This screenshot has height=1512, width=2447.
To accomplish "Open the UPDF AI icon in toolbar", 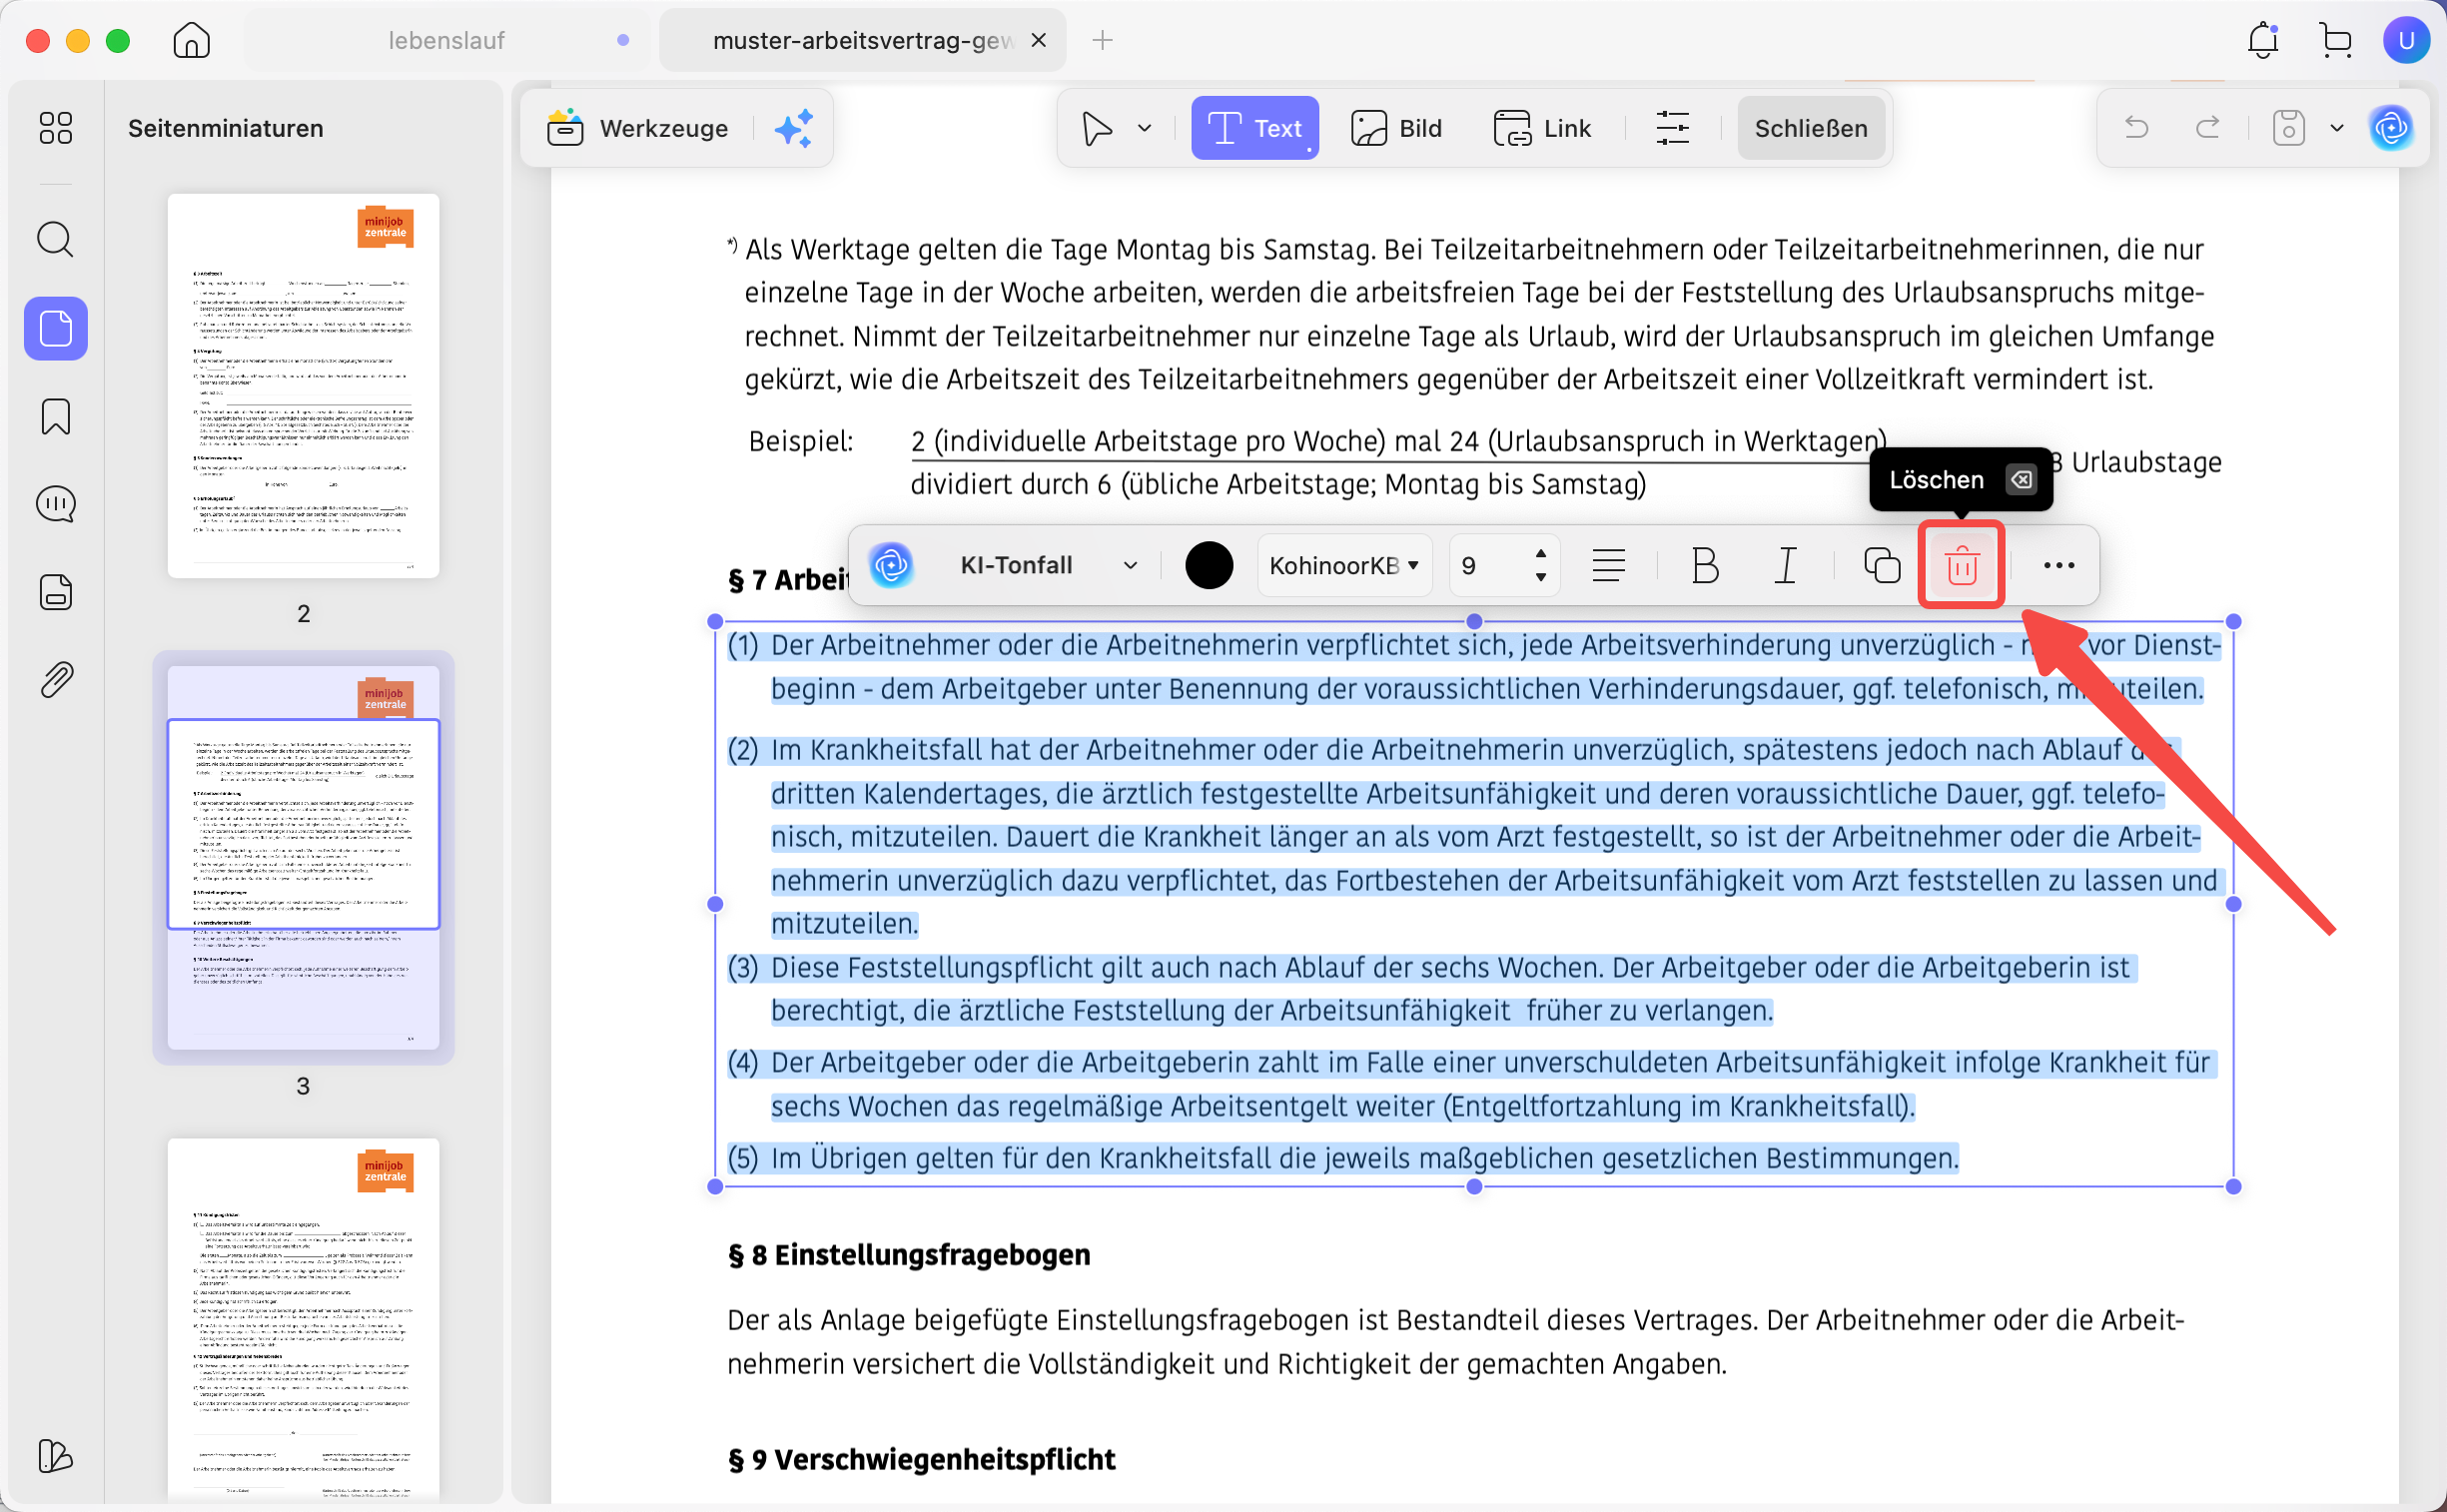I will tap(2391, 128).
